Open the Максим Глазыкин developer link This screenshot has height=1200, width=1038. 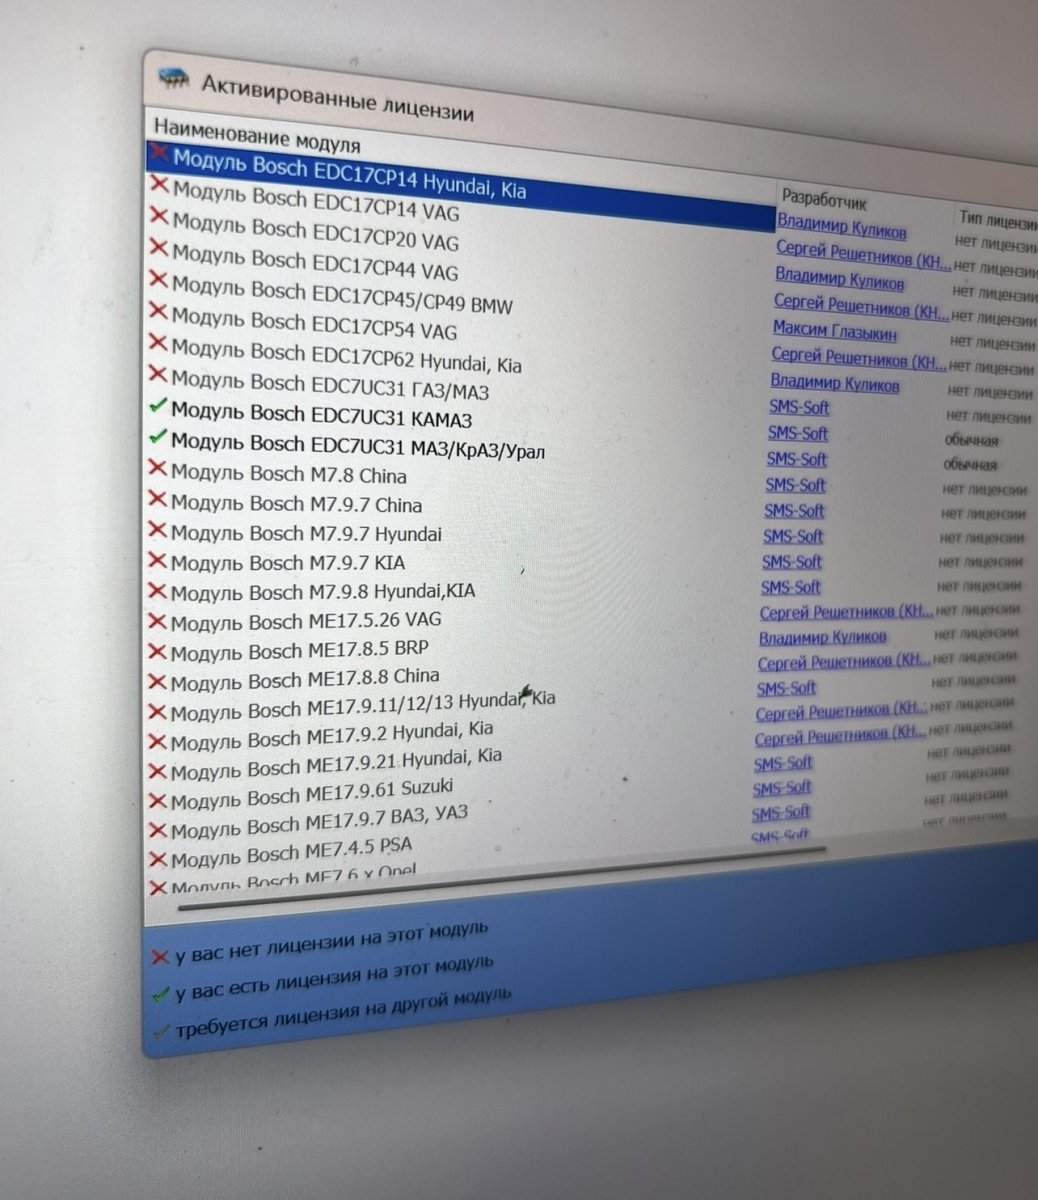pyautogui.click(x=834, y=332)
